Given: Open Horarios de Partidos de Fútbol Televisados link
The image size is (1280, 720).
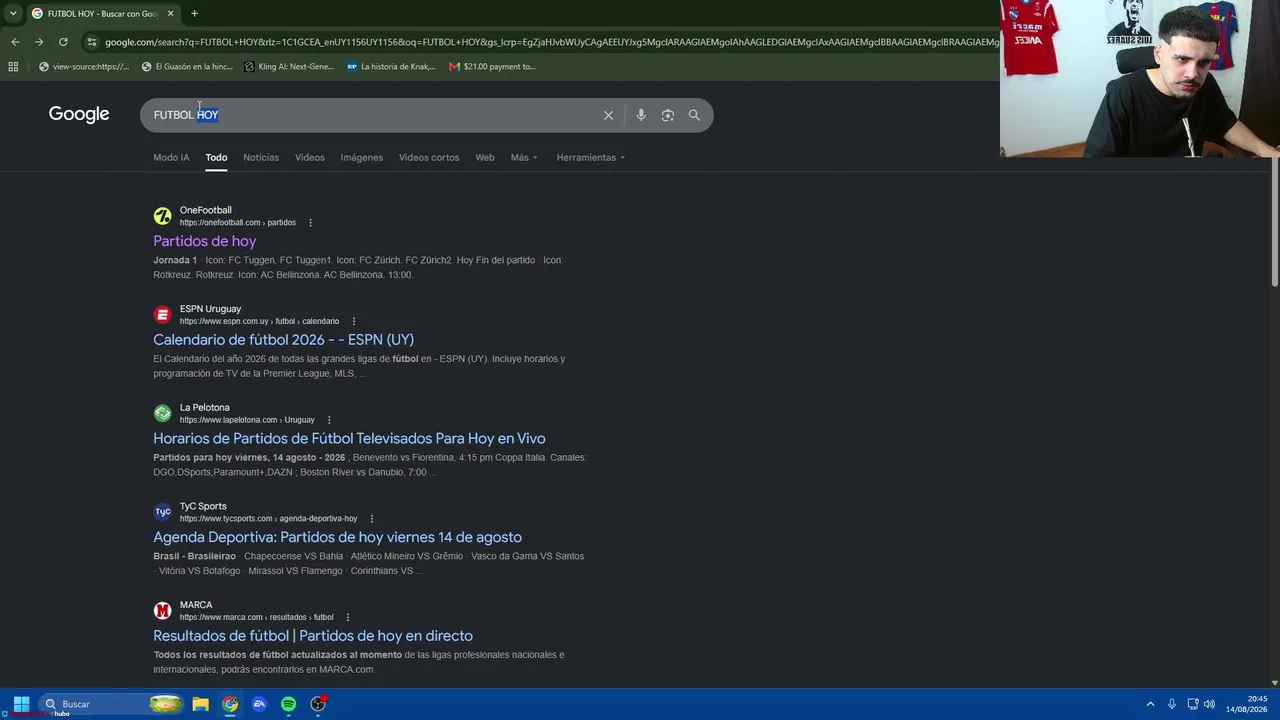Looking at the screenshot, I should click(349, 439).
